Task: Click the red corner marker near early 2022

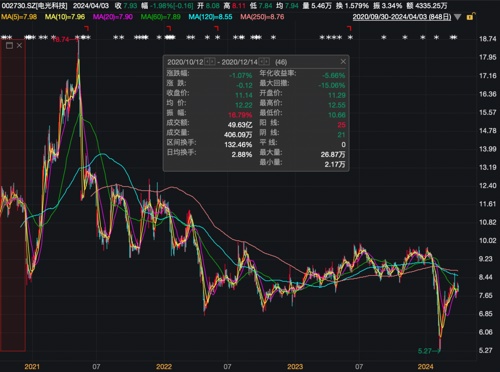Action: (169, 28)
